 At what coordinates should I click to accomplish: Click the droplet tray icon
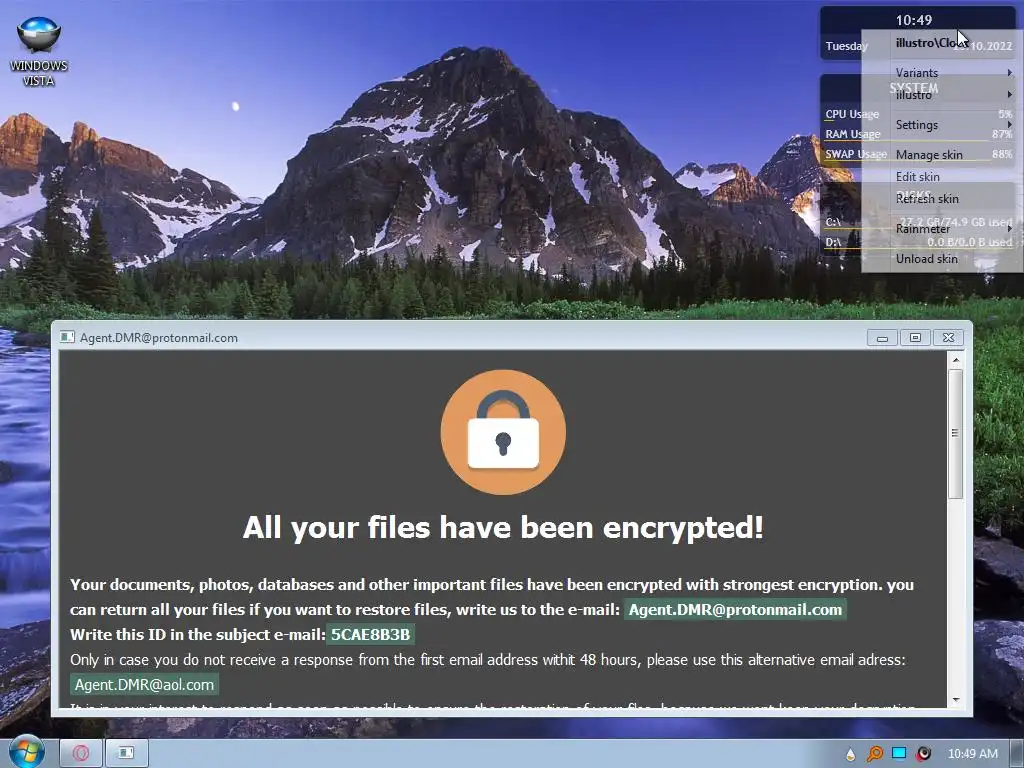coord(850,754)
